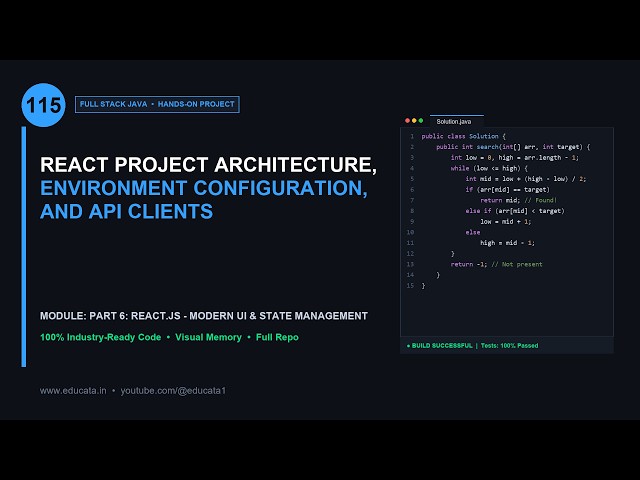The height and width of the screenshot is (480, 640).
Task: Click the green dot in code window
Action: pos(421,121)
